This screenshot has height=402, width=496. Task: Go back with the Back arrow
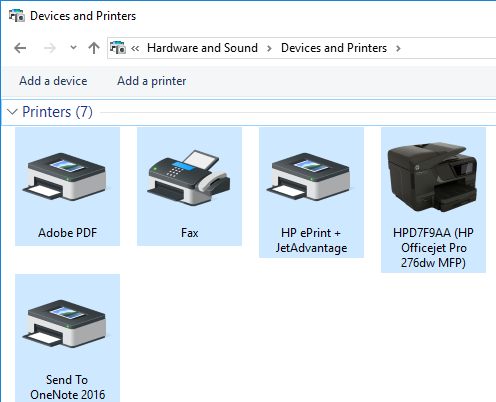click(20, 48)
